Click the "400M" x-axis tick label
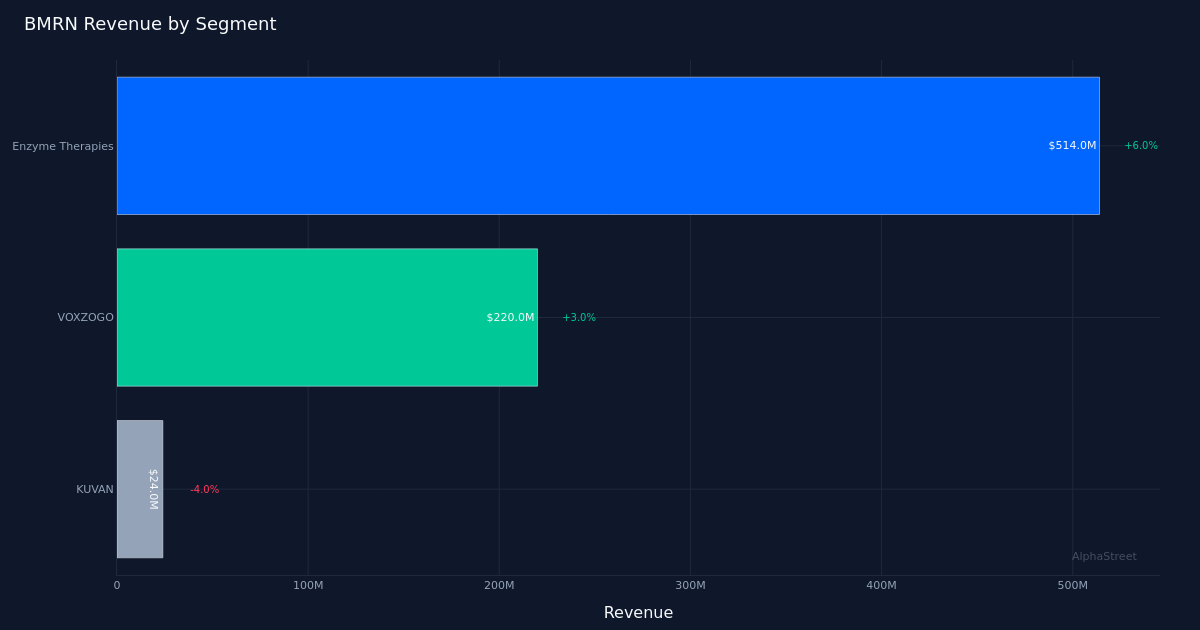 pyautogui.click(x=881, y=586)
